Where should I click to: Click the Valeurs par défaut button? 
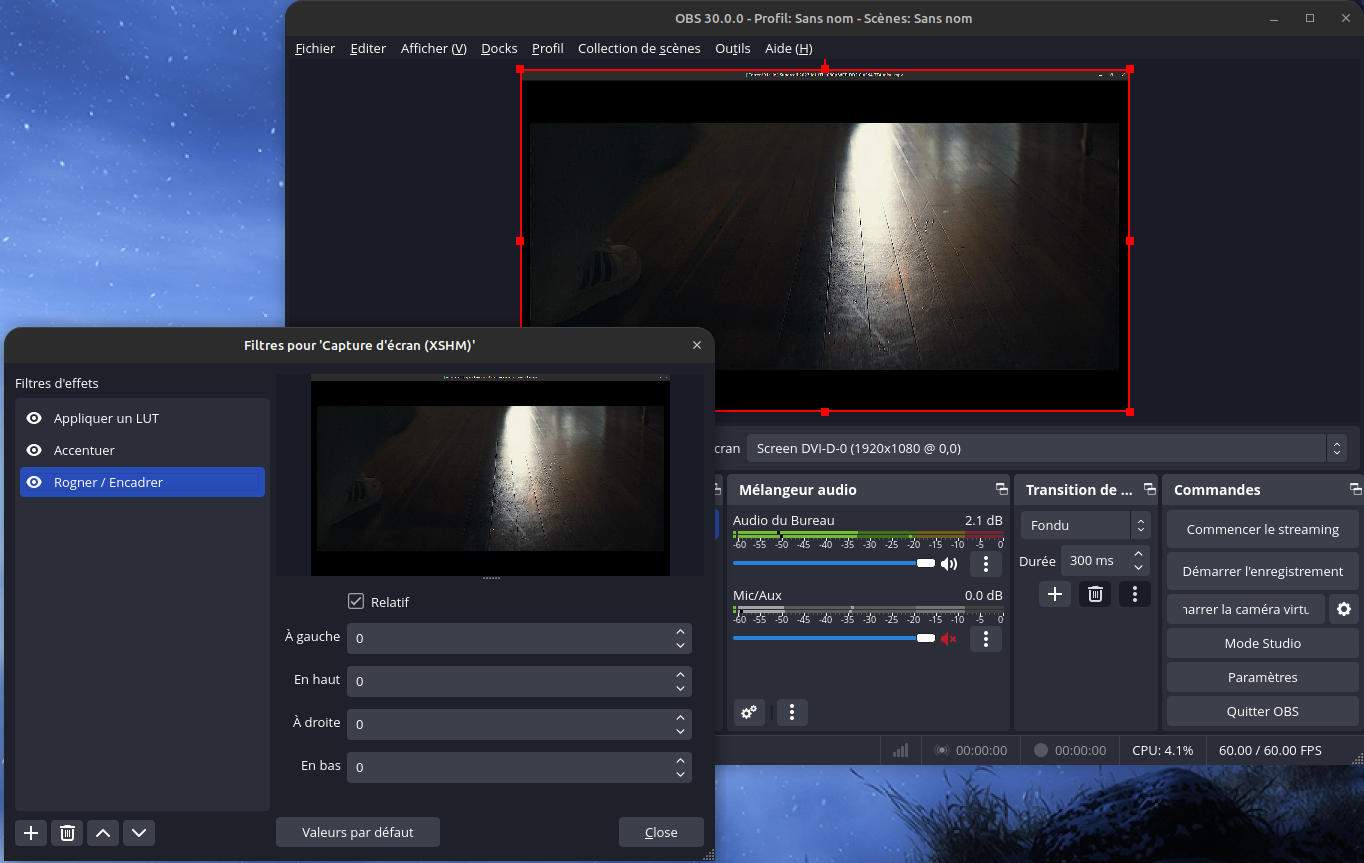click(x=358, y=832)
